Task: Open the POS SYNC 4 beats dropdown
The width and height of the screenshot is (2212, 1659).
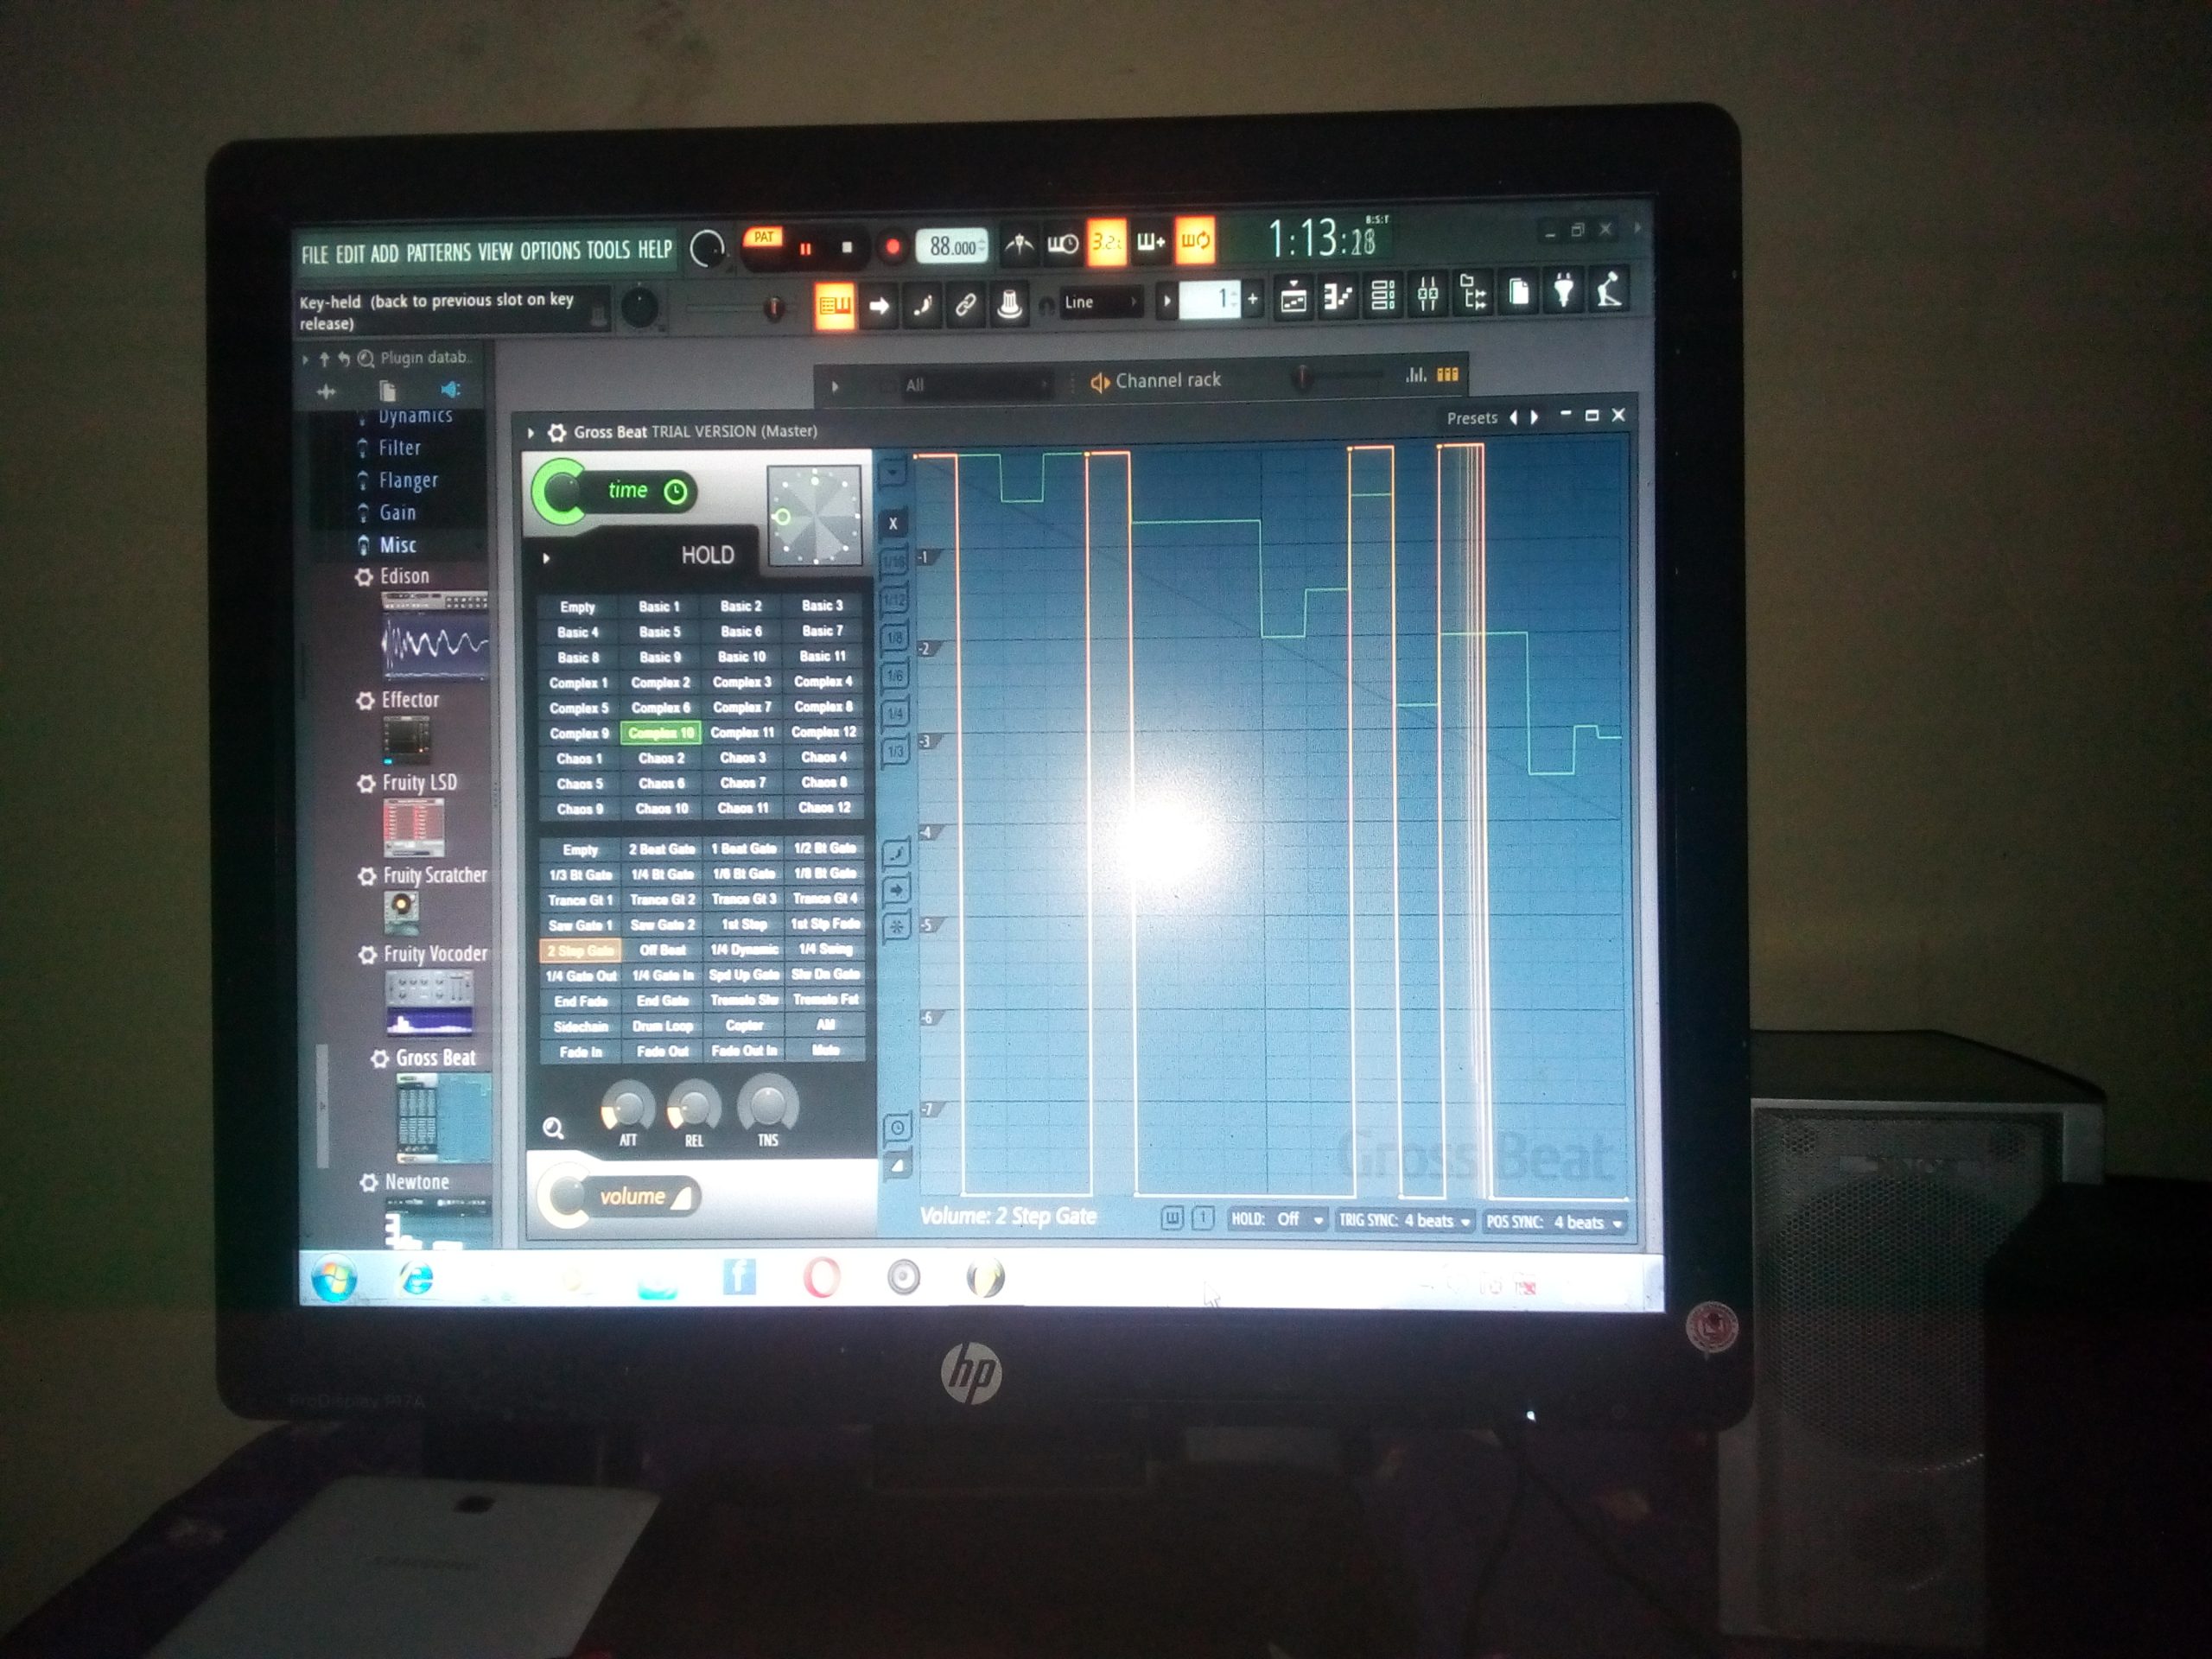Action: click(x=1555, y=1222)
